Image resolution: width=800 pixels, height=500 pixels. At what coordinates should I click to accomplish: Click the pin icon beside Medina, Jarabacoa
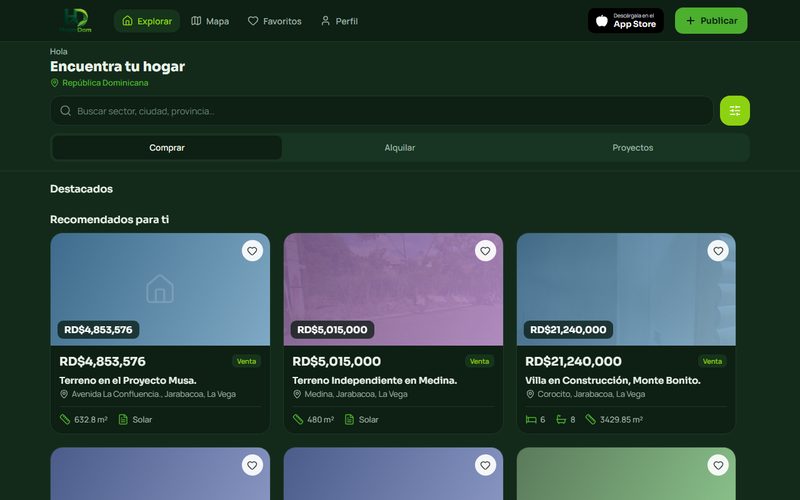[297, 394]
